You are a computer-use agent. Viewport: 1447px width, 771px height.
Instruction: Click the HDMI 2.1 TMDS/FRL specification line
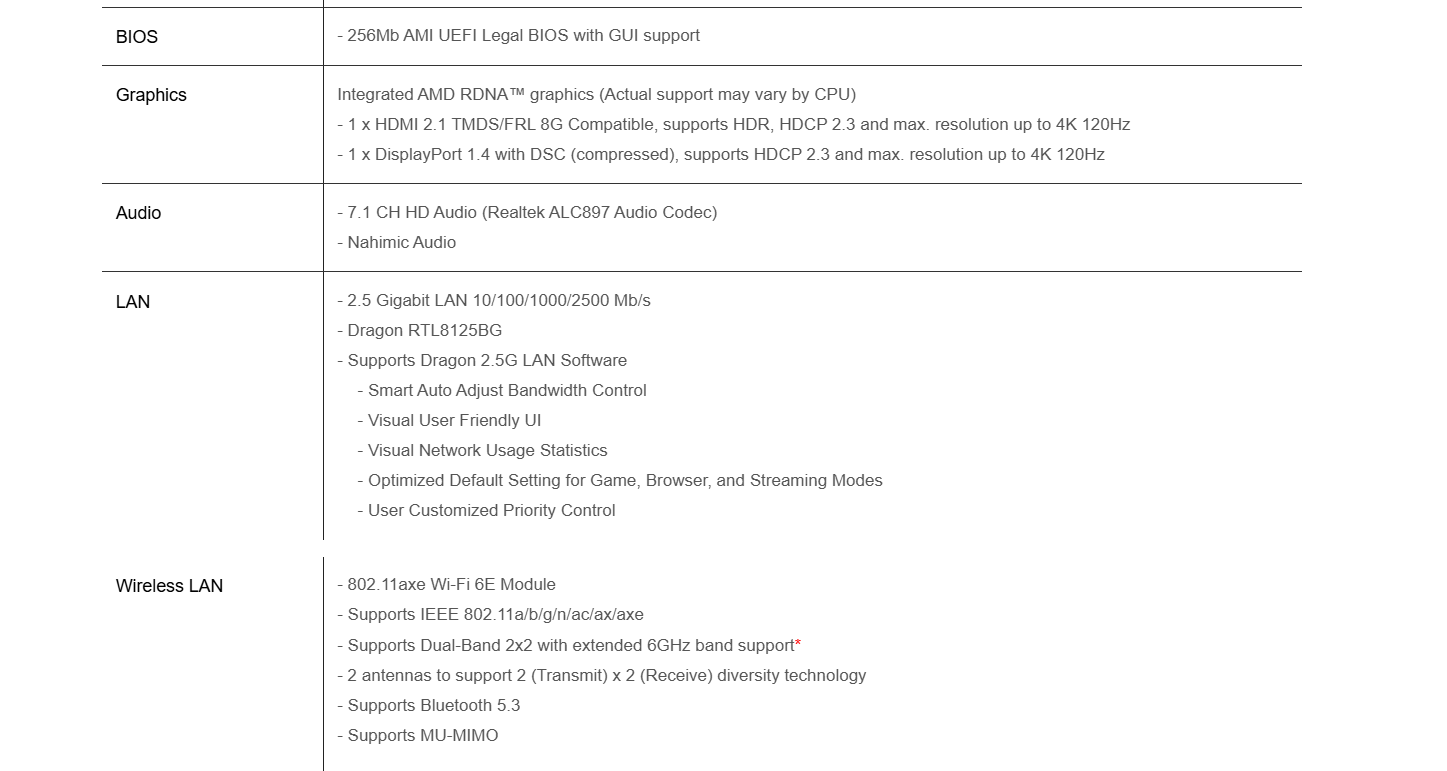click(x=733, y=125)
